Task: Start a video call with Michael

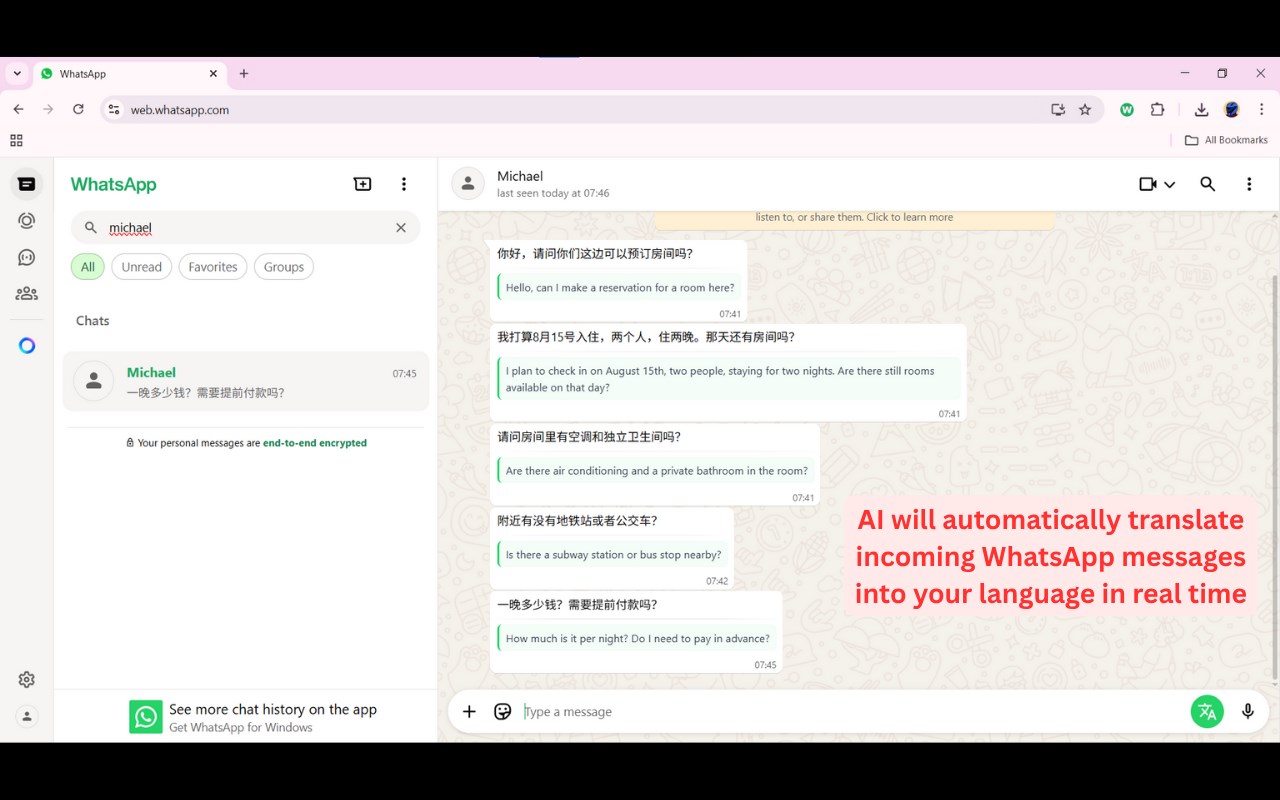Action: click(x=1148, y=184)
